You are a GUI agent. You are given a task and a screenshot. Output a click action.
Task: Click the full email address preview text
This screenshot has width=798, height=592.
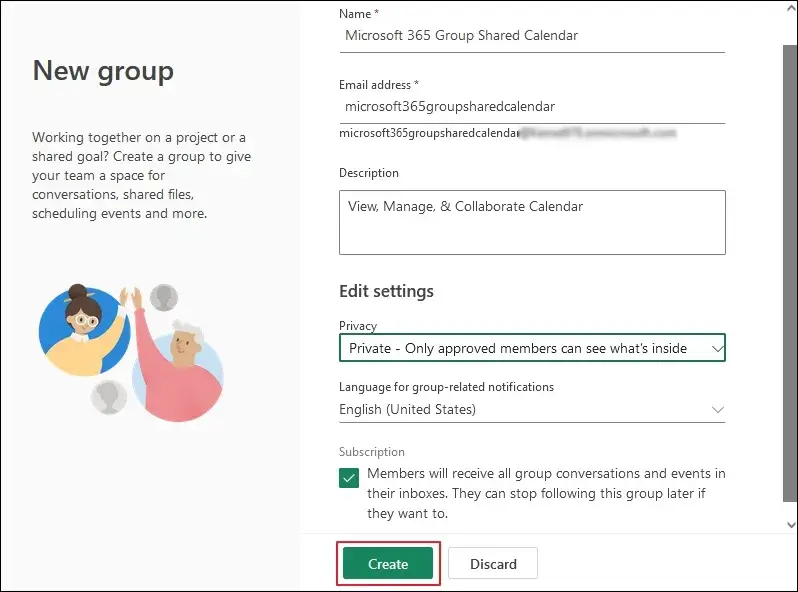(507, 133)
